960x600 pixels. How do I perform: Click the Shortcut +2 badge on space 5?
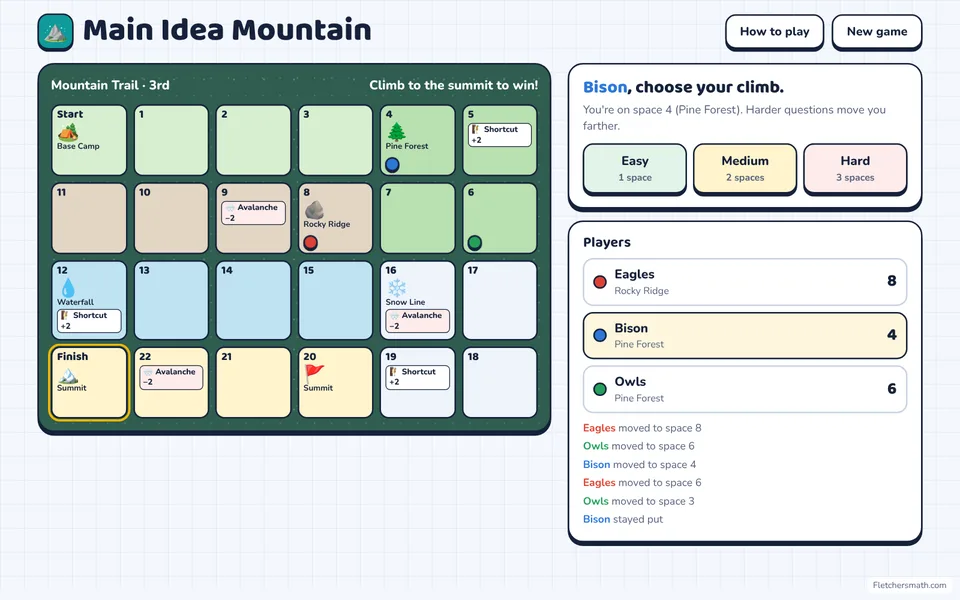[500, 135]
